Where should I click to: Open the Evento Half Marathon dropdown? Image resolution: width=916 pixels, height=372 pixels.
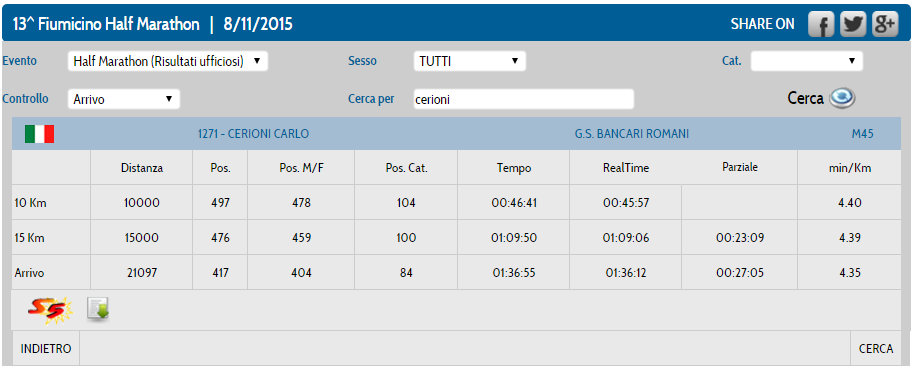pyautogui.click(x=168, y=61)
